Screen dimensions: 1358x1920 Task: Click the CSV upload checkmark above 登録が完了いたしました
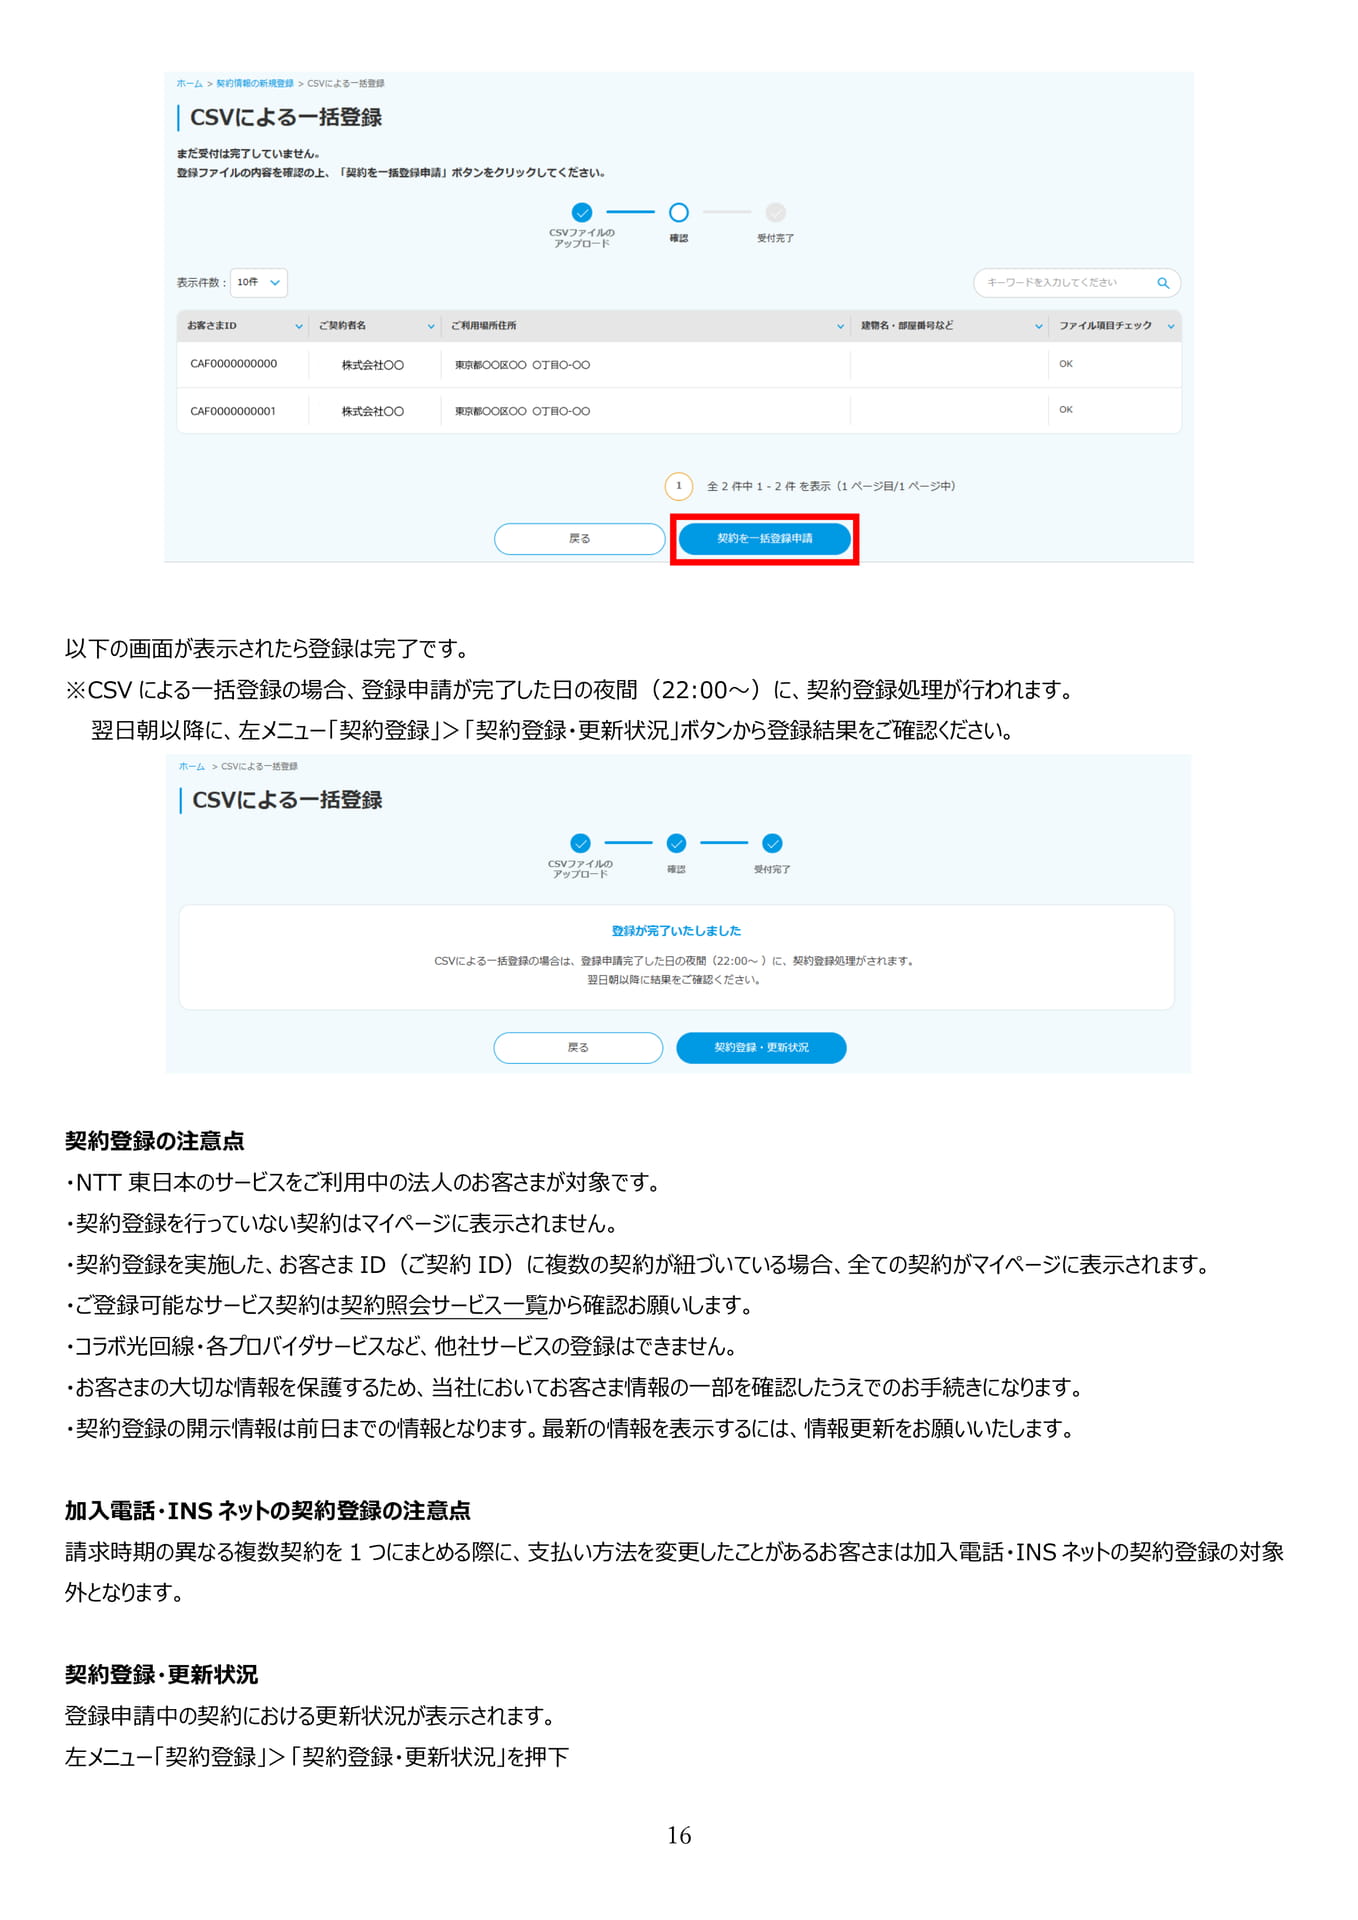pos(581,843)
